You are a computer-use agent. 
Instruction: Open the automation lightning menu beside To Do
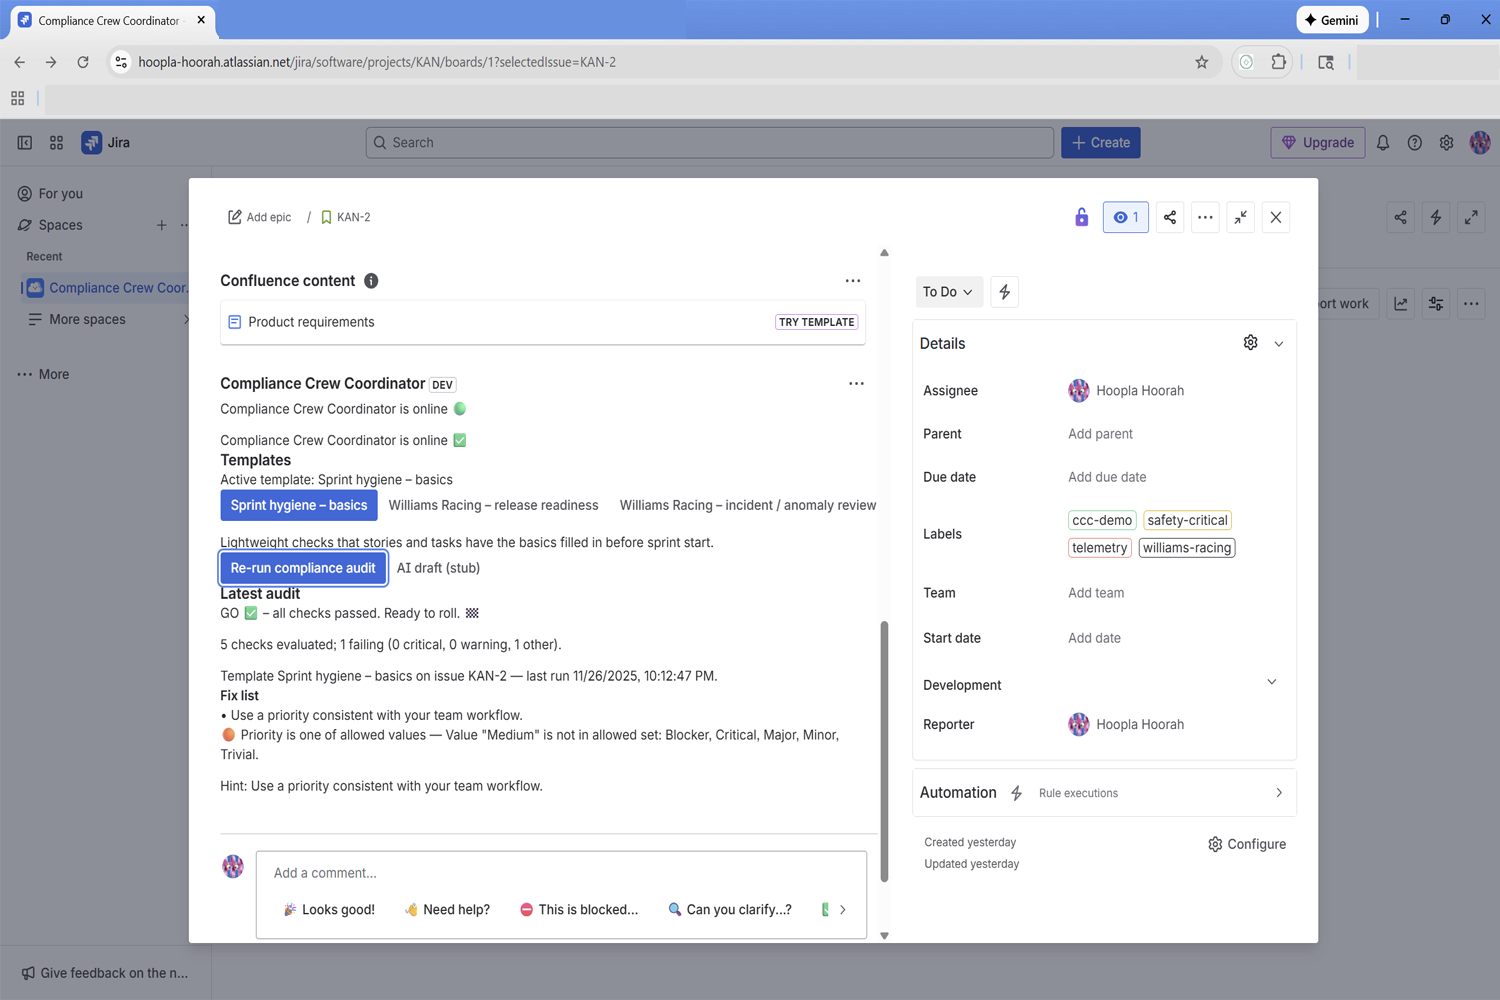pos(1004,292)
